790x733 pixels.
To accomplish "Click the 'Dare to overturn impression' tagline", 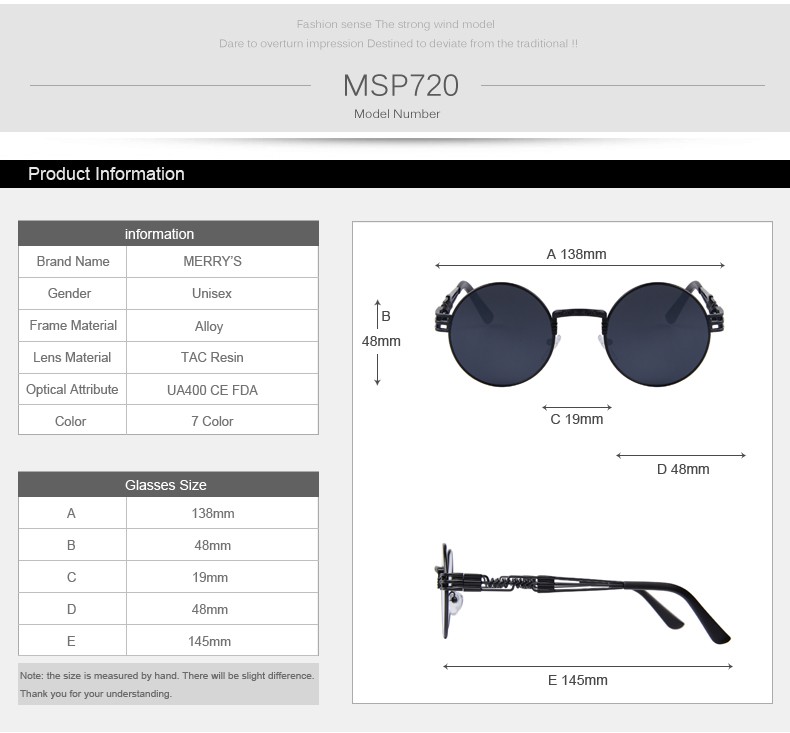I will 398,43.
